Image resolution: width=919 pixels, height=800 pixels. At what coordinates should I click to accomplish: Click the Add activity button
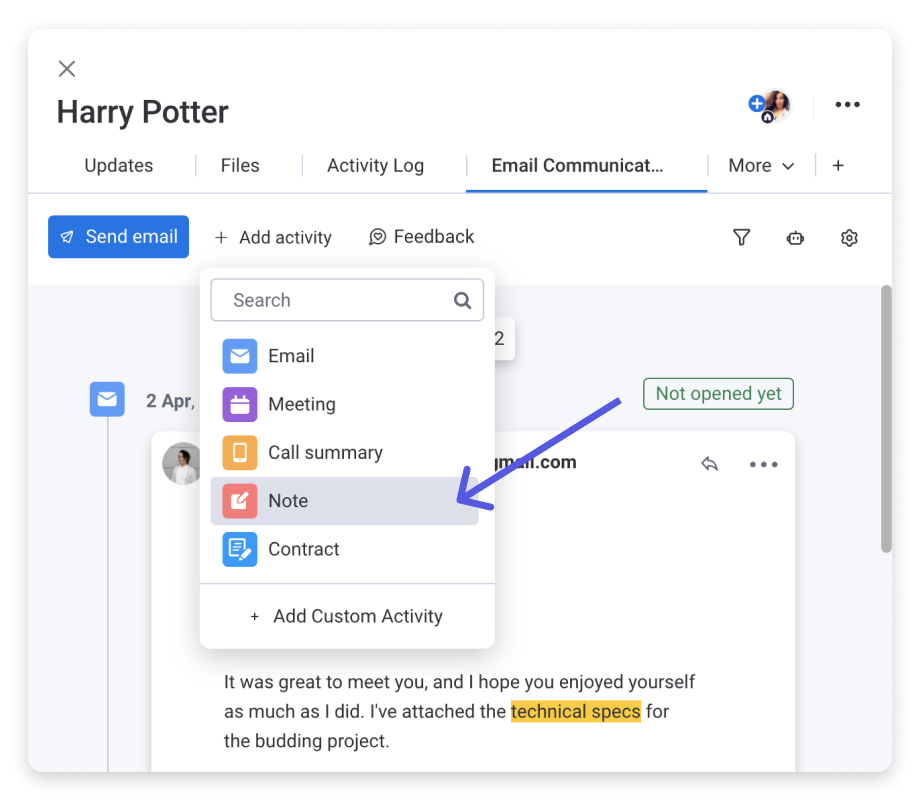pos(273,237)
